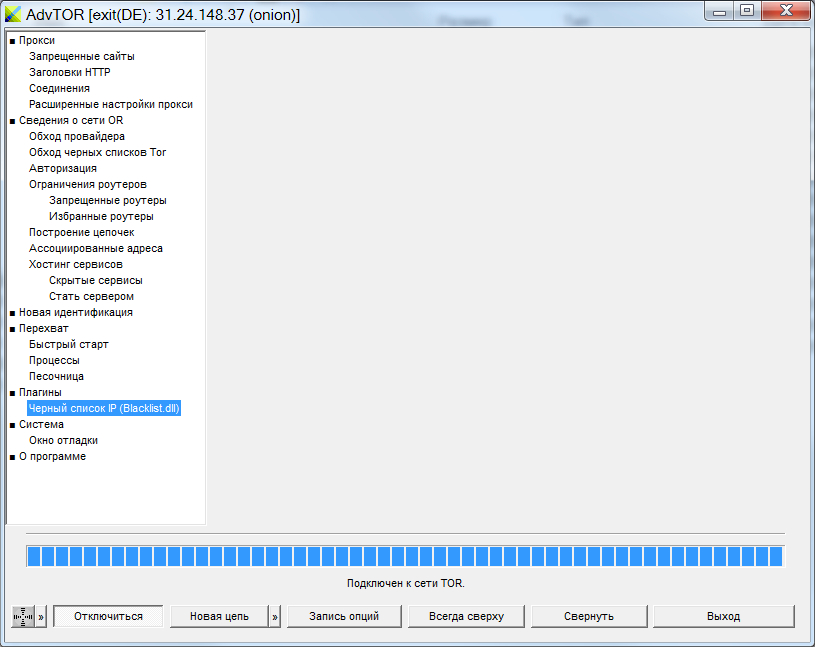
Task: Toggle the Всегда сверху button
Action: coord(466,616)
